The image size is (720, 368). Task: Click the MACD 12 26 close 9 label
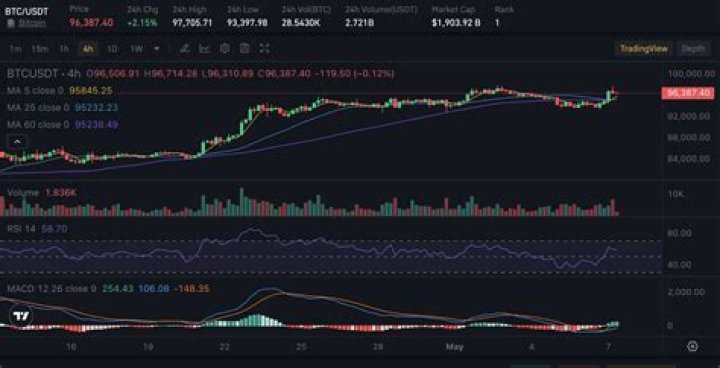51,289
